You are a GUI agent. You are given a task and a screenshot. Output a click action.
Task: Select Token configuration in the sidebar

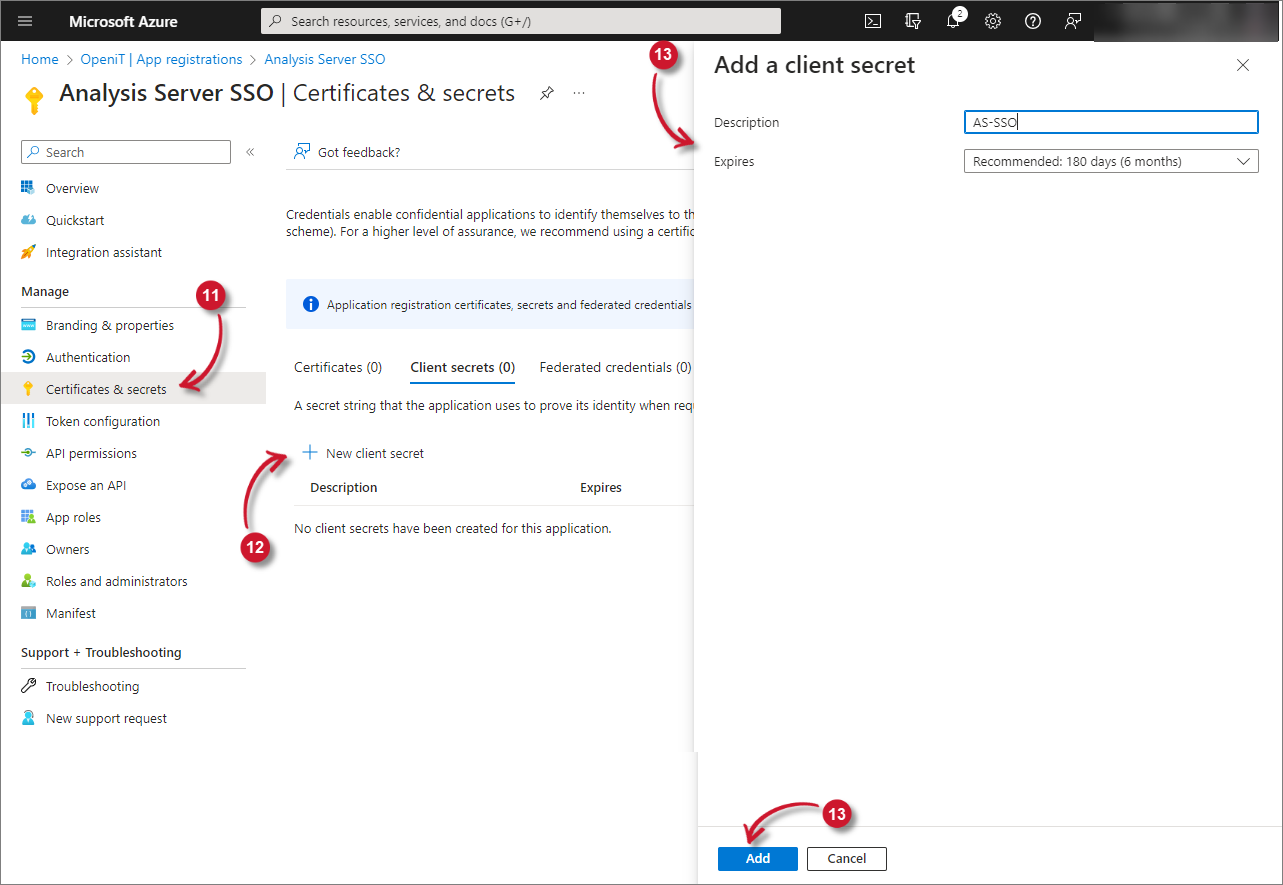click(x=103, y=421)
